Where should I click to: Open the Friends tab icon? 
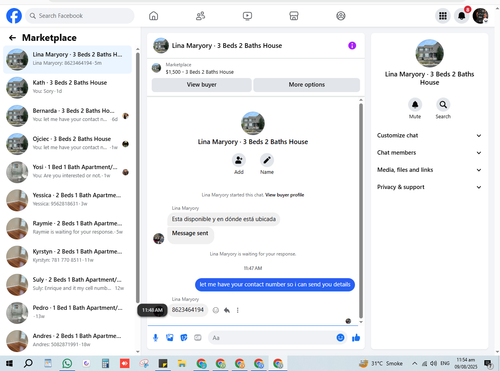tap(200, 16)
